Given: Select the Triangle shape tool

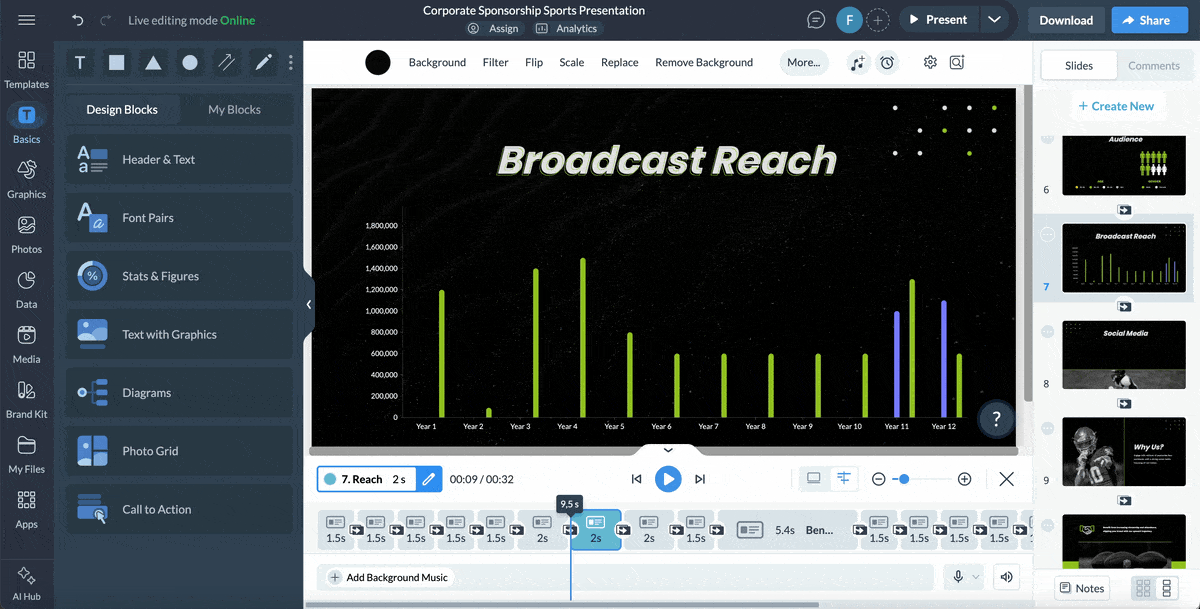Looking at the screenshot, I should 152,62.
